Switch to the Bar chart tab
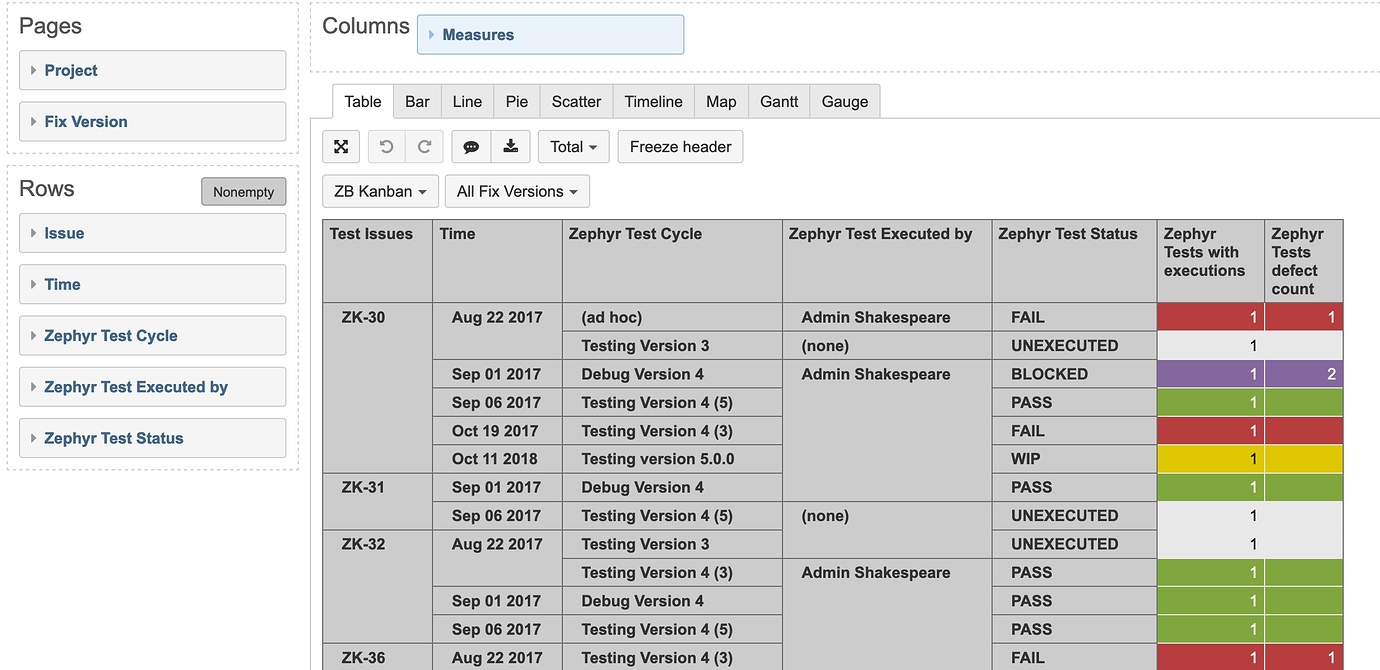The height and width of the screenshot is (670, 1380). pyautogui.click(x=417, y=101)
